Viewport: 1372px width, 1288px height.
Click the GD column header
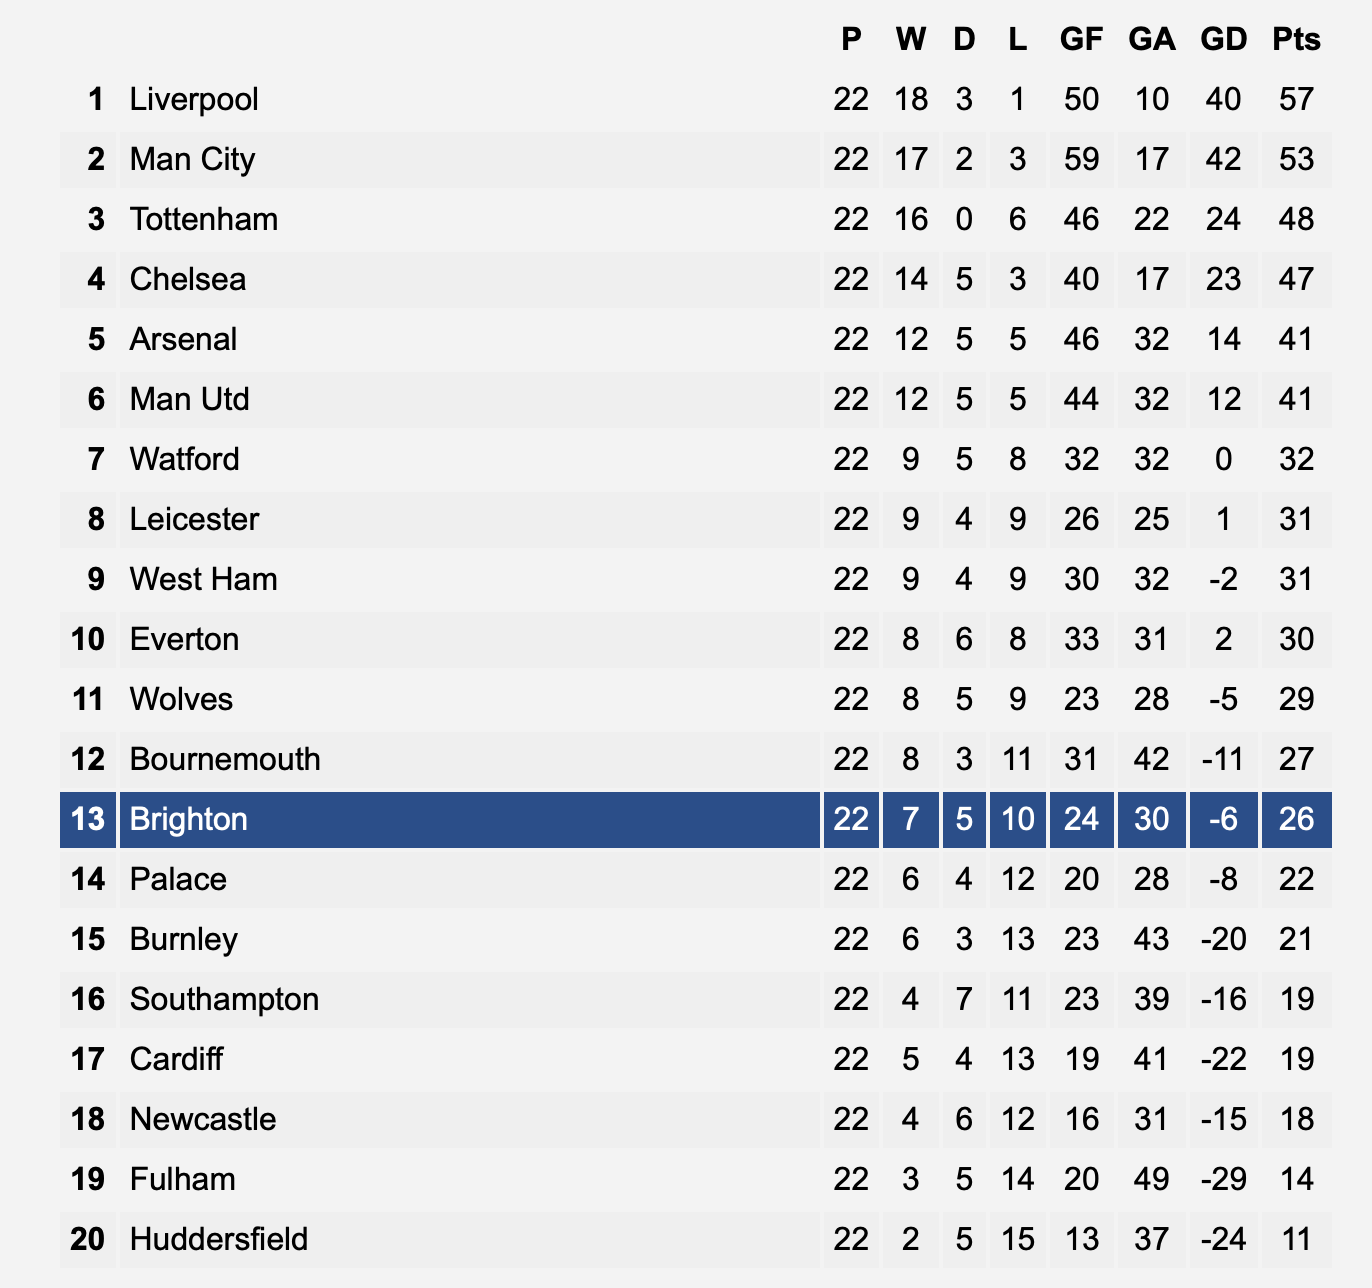pos(1224,39)
